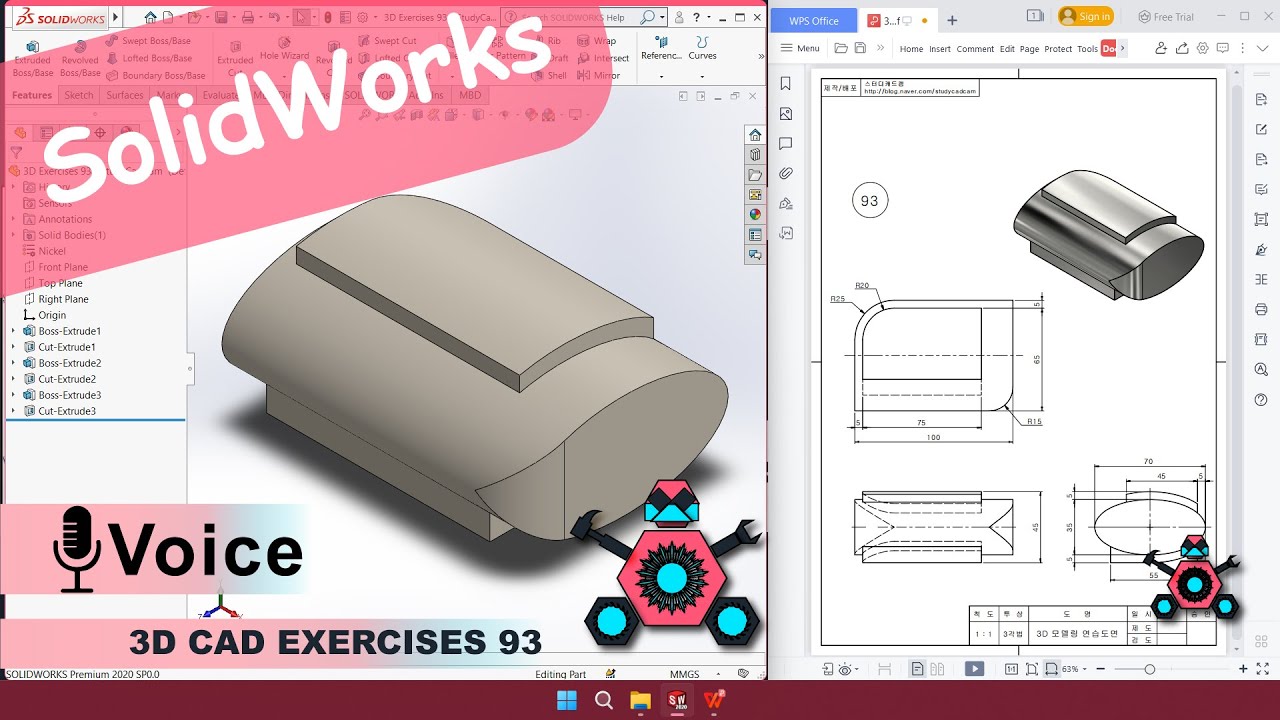Open the Appearances color-ball task pane icon
Screen dimensions: 1280x720
(x=755, y=214)
